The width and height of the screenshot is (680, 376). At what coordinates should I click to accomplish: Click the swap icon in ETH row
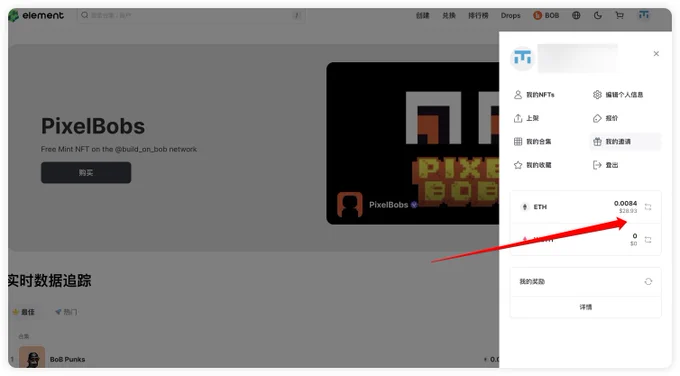coord(648,207)
